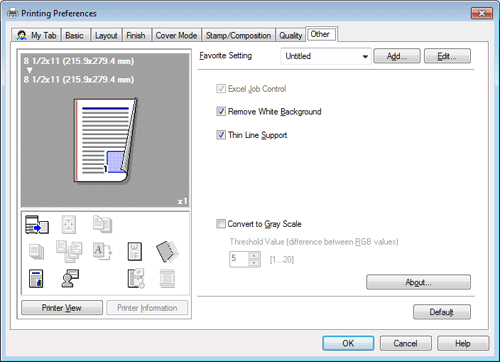Open the Favorite Setting dropdown
Image resolution: width=500 pixels, height=362 pixels.
(326, 56)
